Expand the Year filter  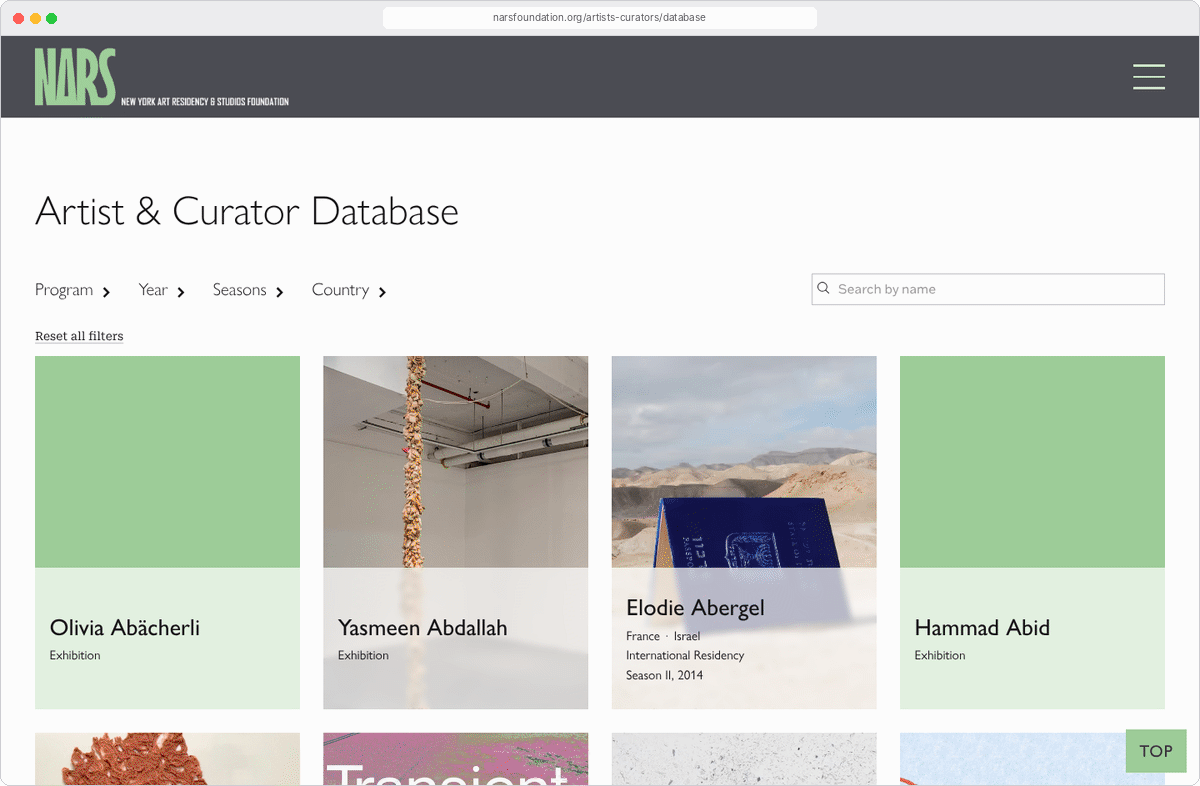(162, 290)
